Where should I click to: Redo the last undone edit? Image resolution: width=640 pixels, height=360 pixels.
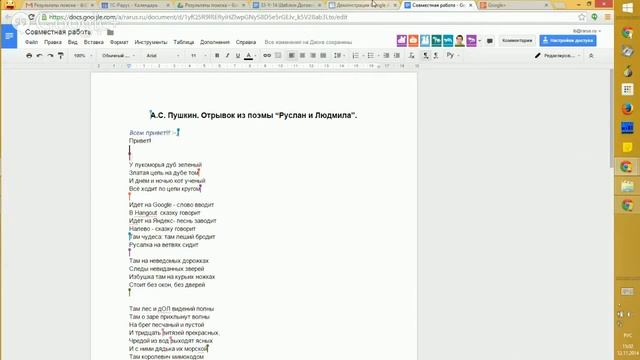click(x=50, y=56)
